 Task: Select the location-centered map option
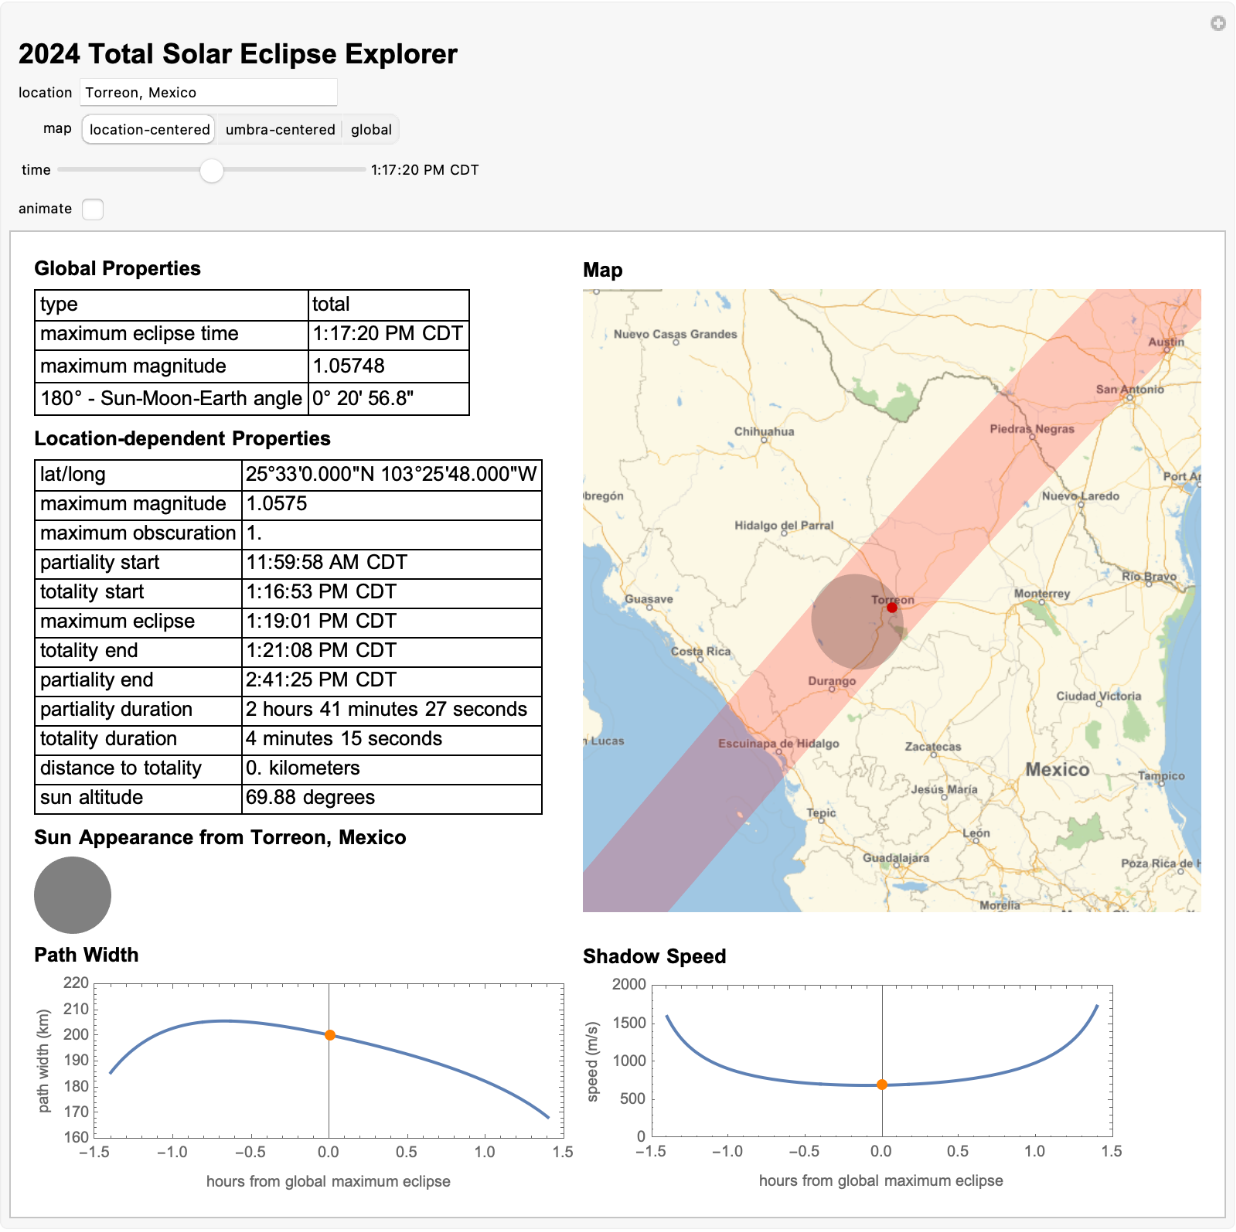[149, 130]
